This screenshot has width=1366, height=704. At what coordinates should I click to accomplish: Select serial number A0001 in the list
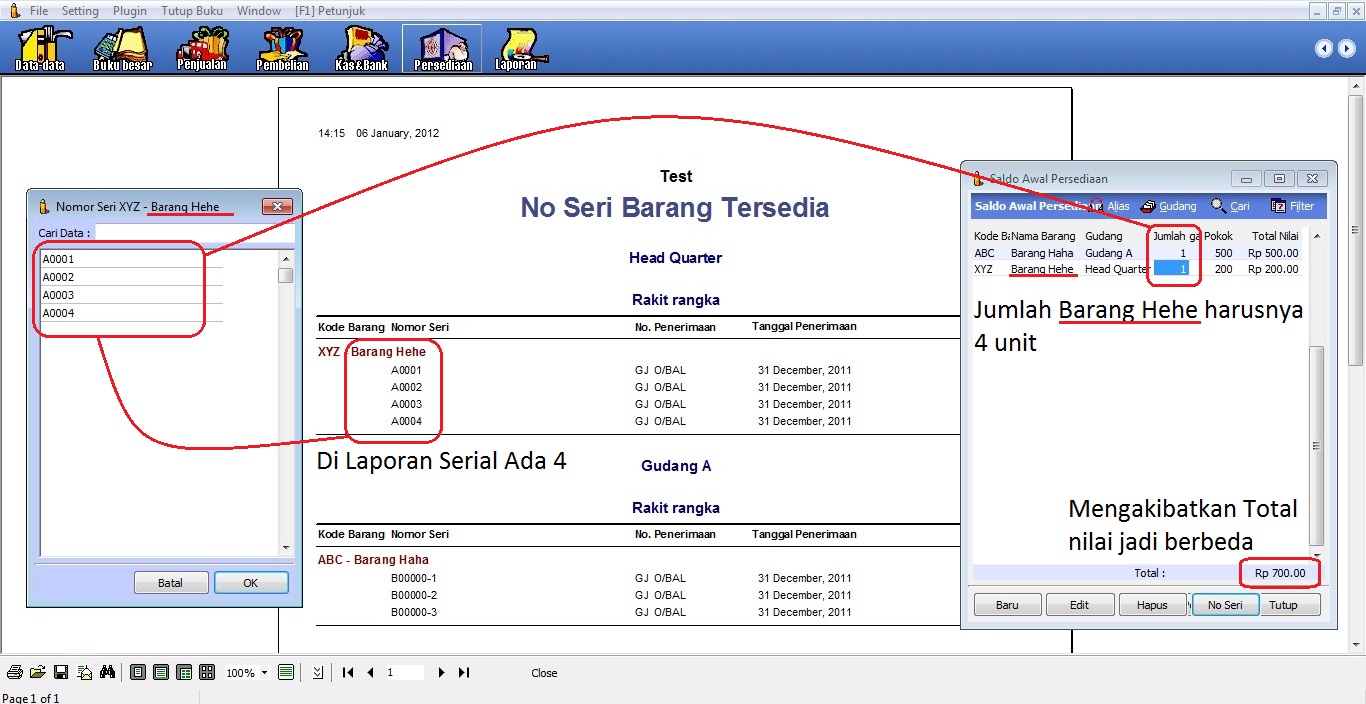click(x=131, y=259)
